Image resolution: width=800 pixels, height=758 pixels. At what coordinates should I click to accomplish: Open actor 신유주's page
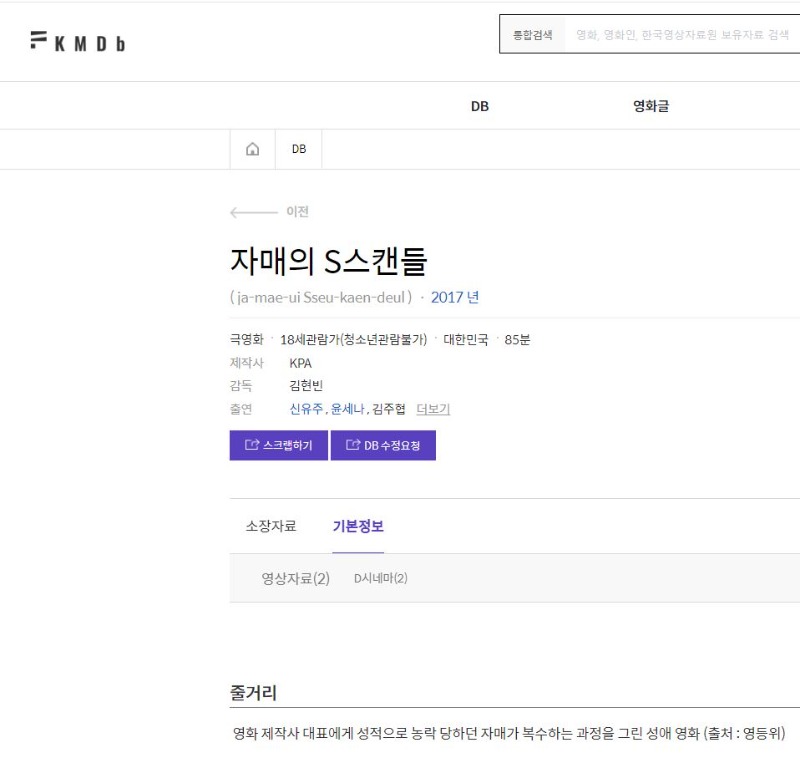tap(306, 409)
